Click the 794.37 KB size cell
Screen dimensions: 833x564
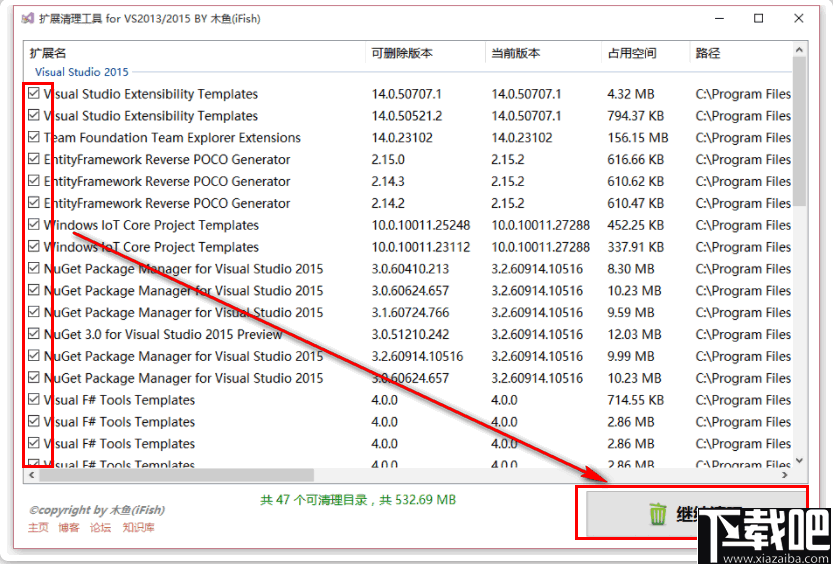(635, 116)
